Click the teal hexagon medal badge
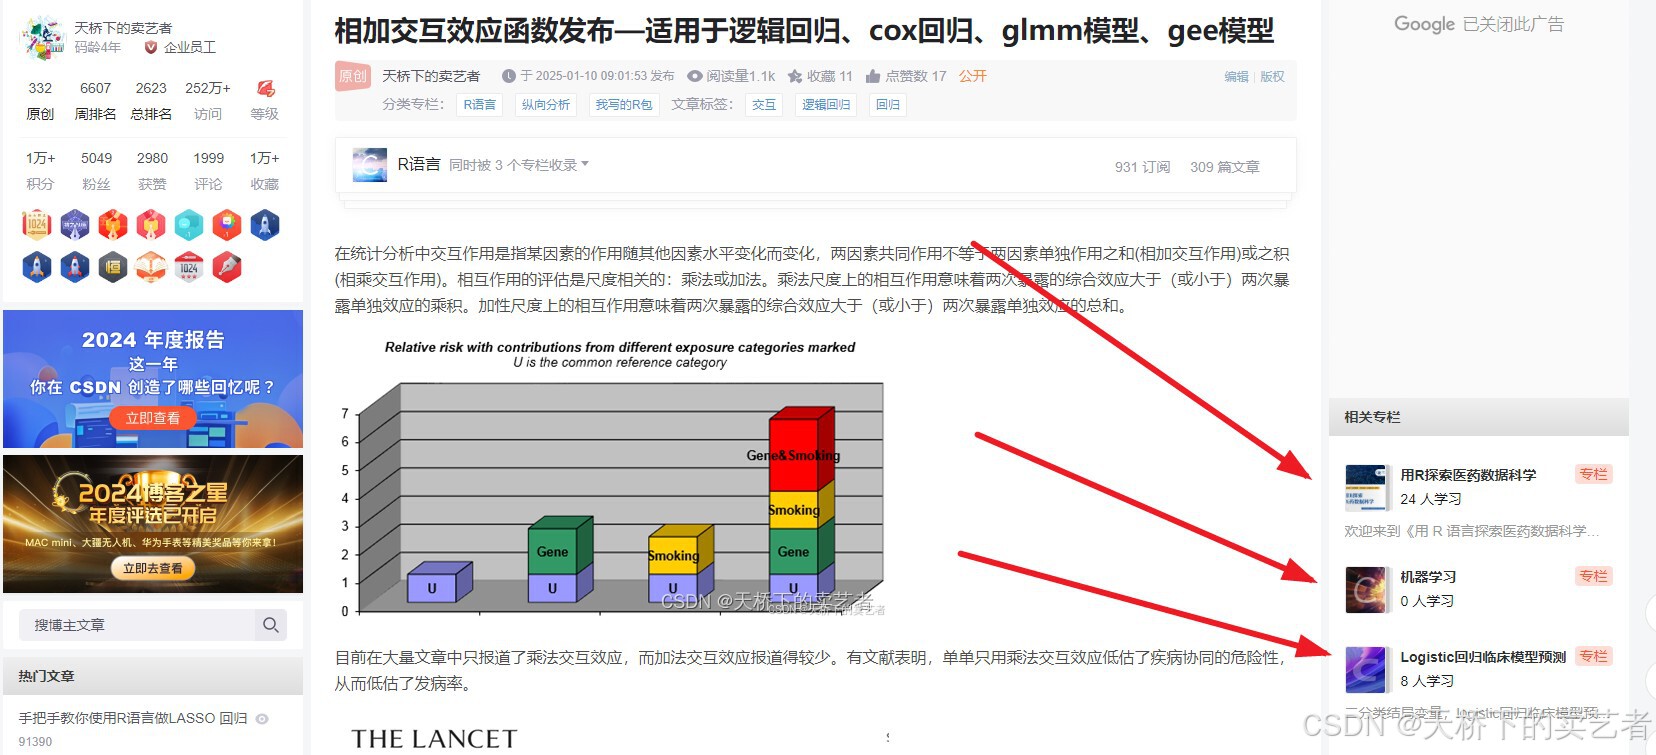 tap(189, 225)
